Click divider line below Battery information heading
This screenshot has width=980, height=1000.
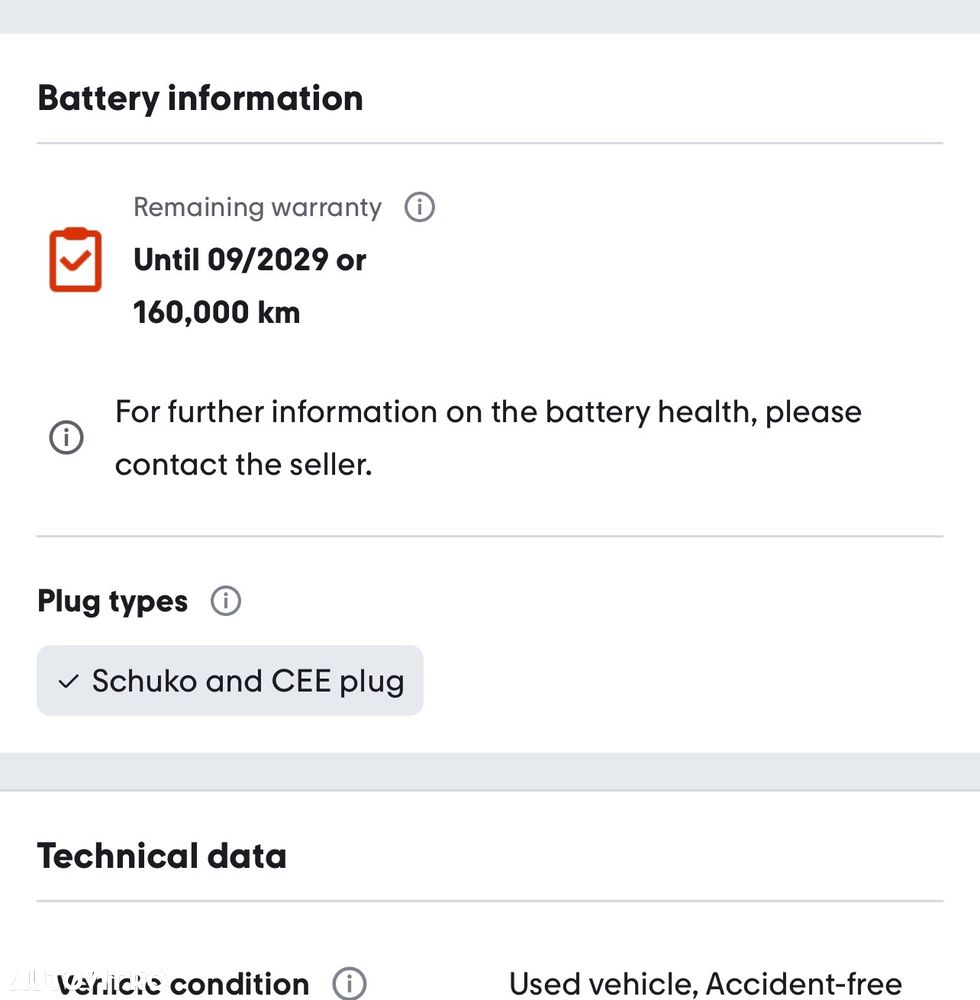[490, 143]
